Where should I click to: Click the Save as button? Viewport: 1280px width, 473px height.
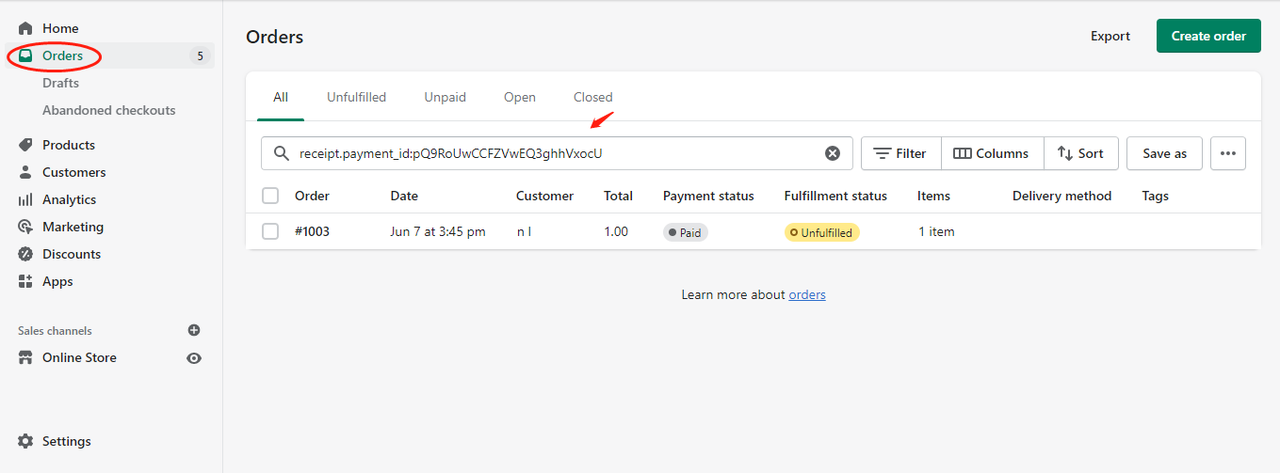coord(1165,153)
